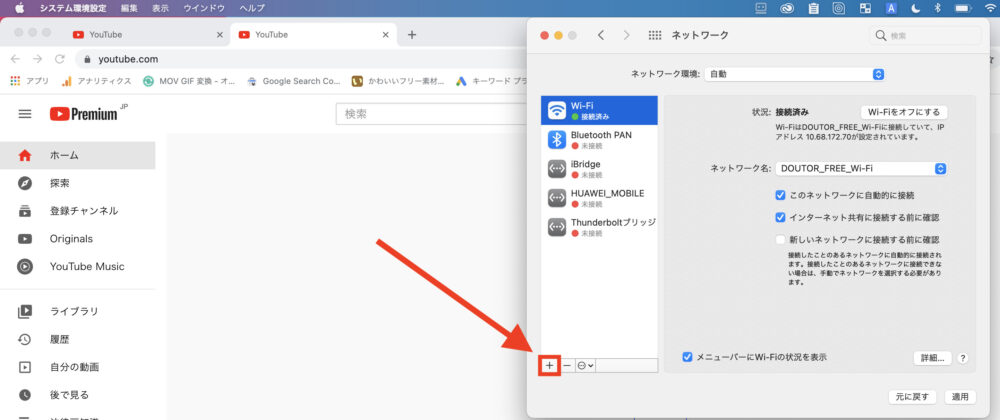
Task: Open ホーム in YouTube sidebar
Action: click(78, 155)
